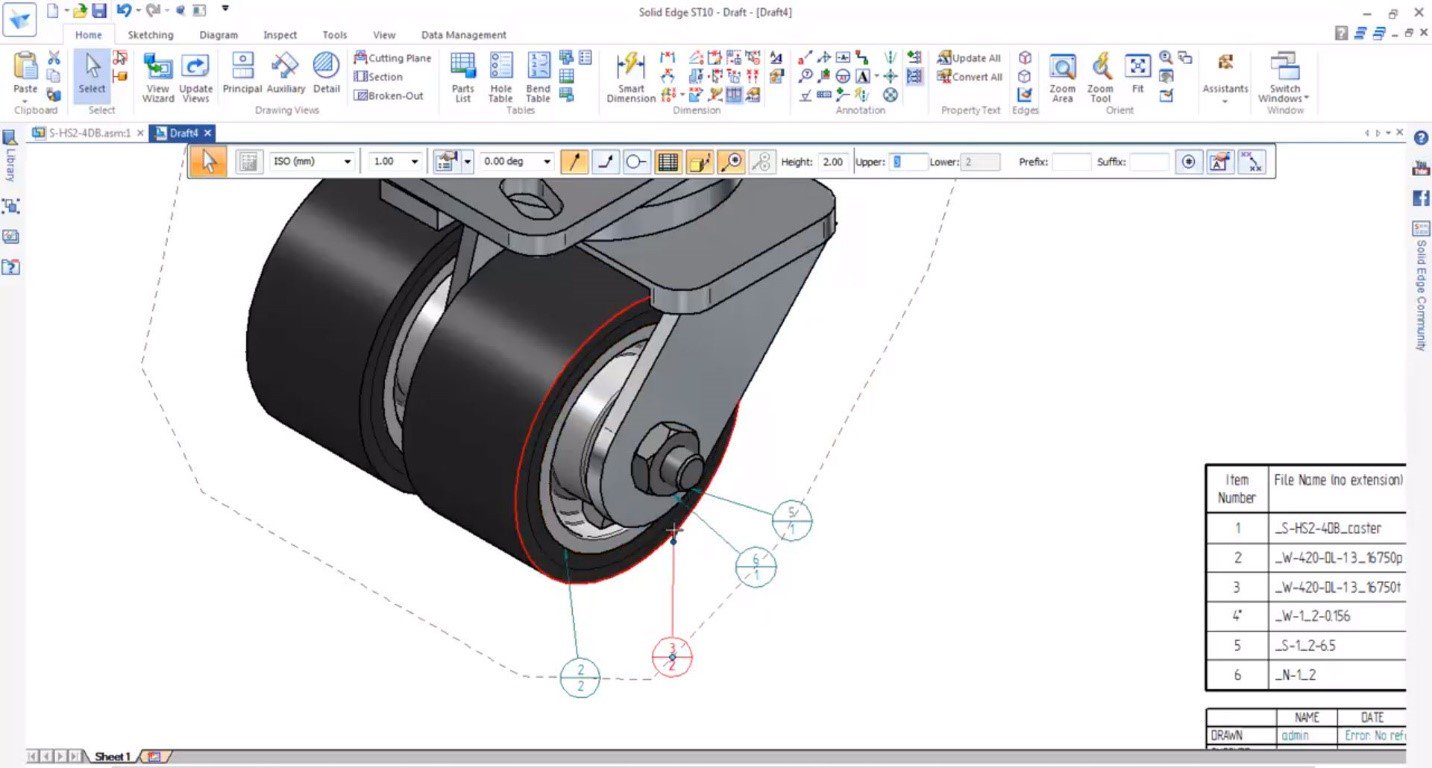Viewport: 1432px width, 768px height.
Task: Insert a Hole Table
Action: pyautogui.click(x=501, y=77)
